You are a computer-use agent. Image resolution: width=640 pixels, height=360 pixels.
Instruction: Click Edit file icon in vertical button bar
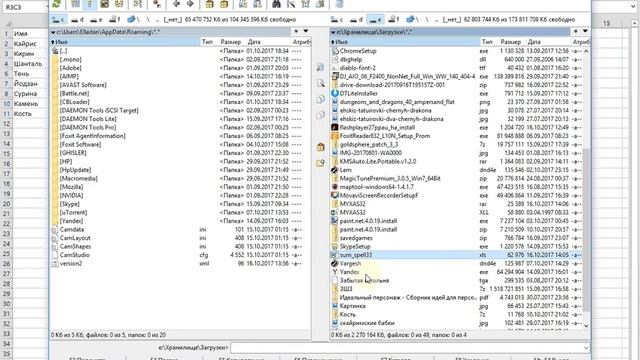click(x=320, y=83)
